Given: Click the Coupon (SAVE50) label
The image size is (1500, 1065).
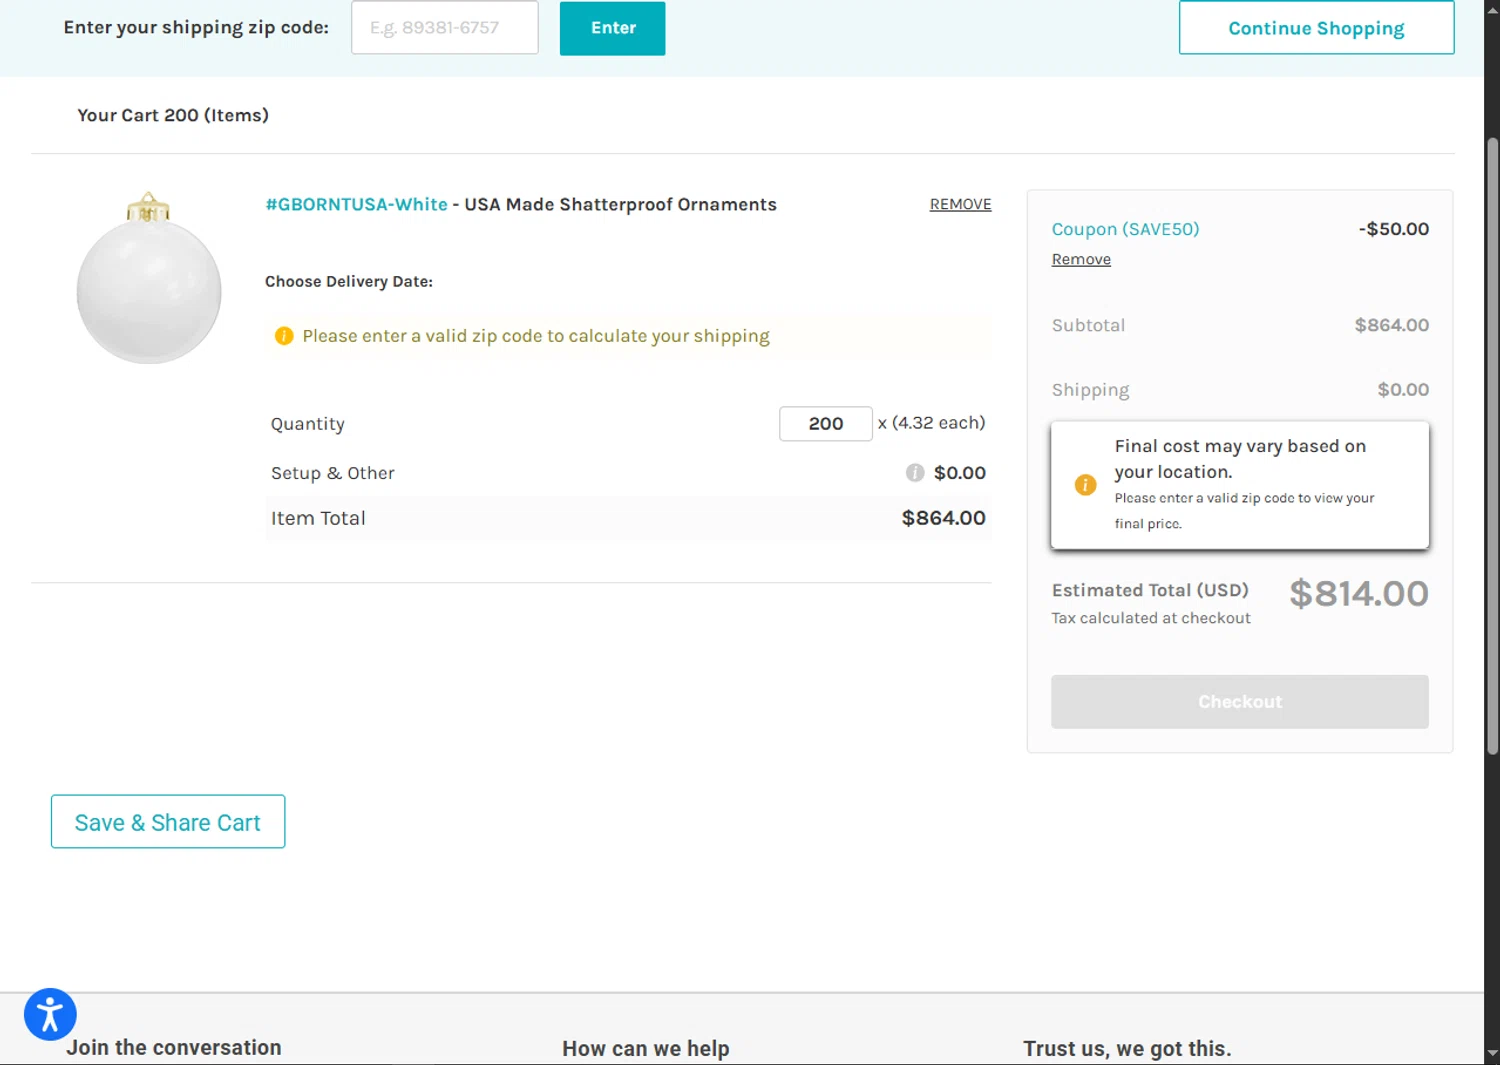Looking at the screenshot, I should pos(1125,229).
